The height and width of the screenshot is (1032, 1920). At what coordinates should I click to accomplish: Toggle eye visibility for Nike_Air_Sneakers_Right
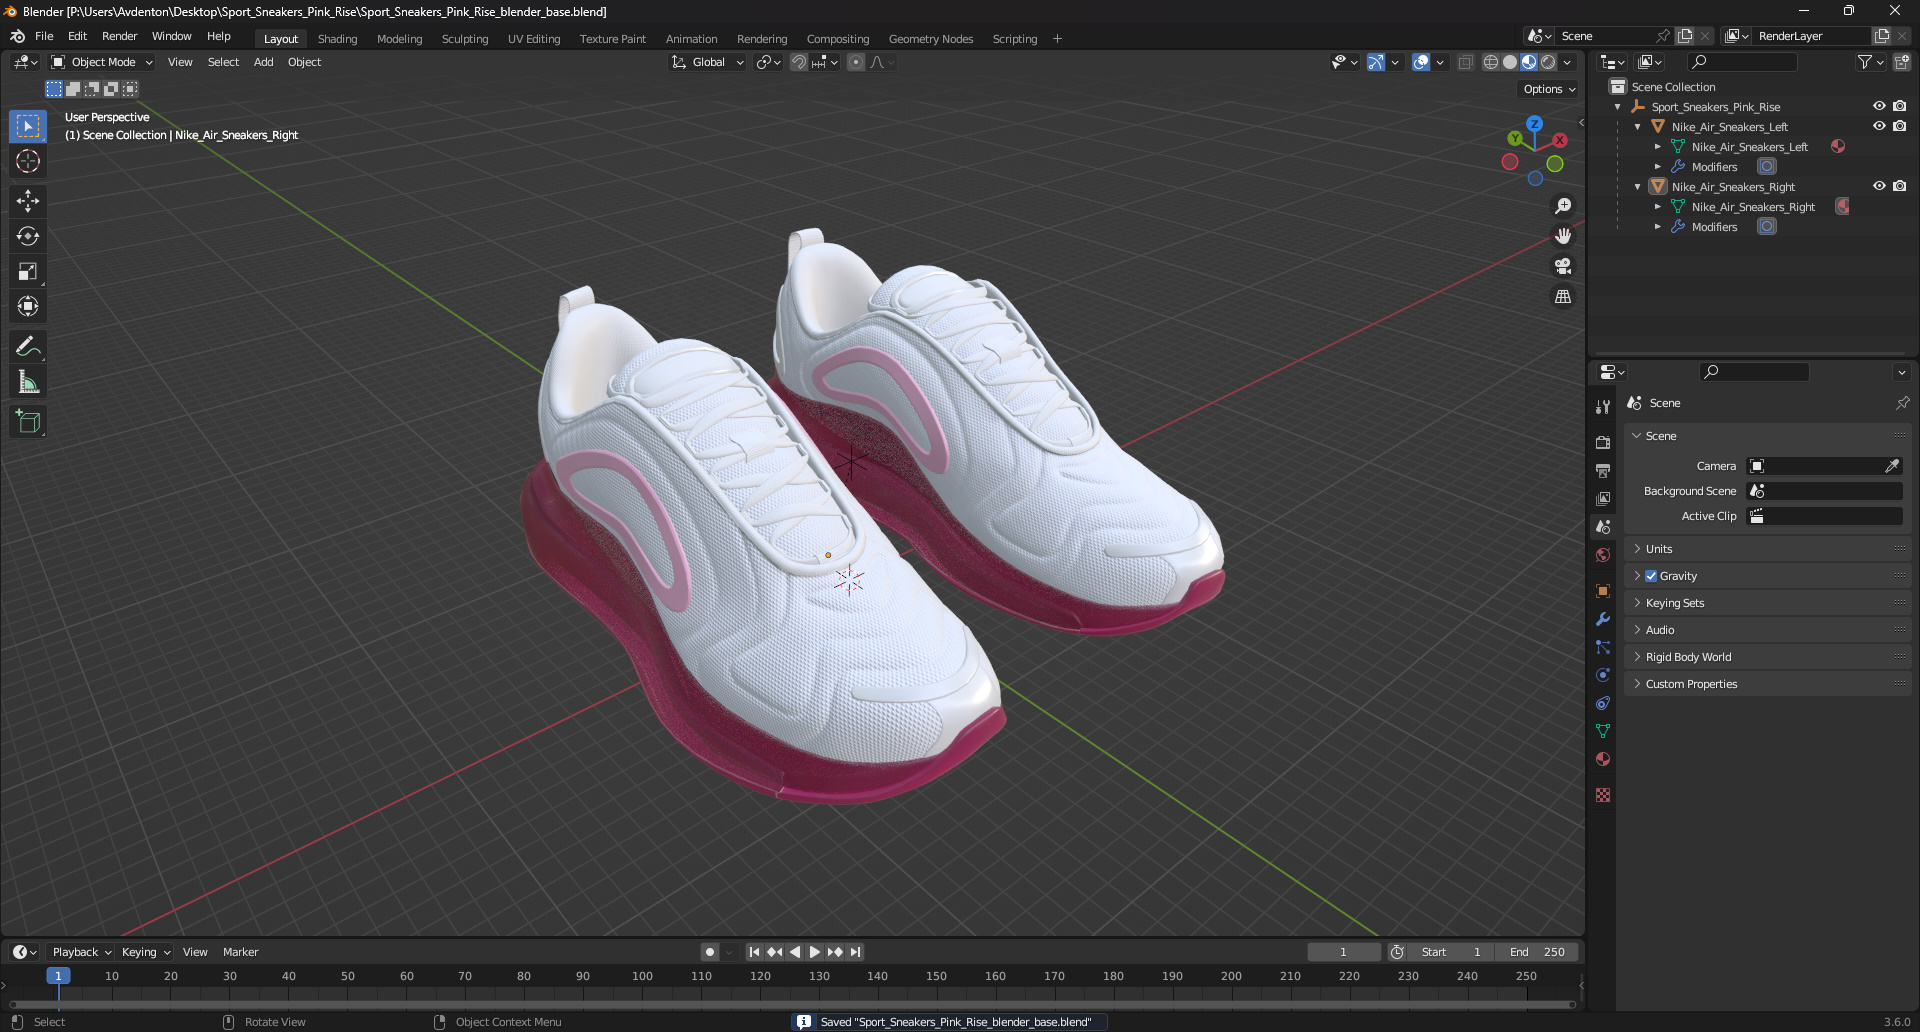tap(1879, 186)
